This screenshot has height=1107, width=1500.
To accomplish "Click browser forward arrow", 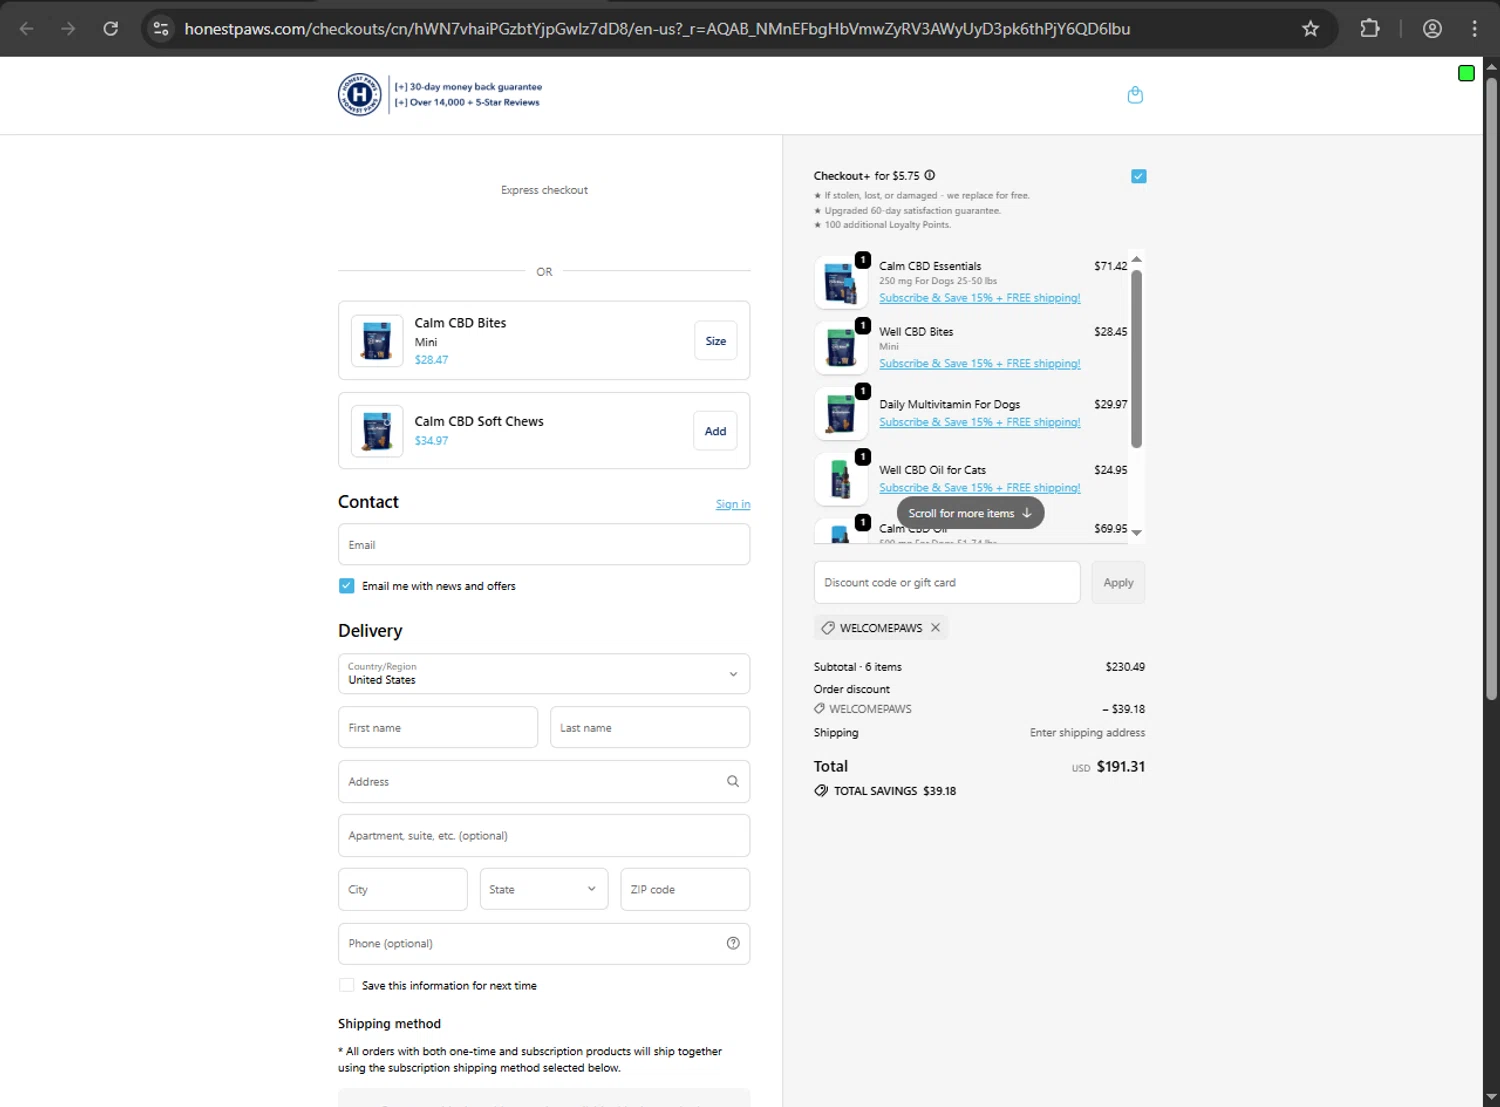I will [68, 28].
